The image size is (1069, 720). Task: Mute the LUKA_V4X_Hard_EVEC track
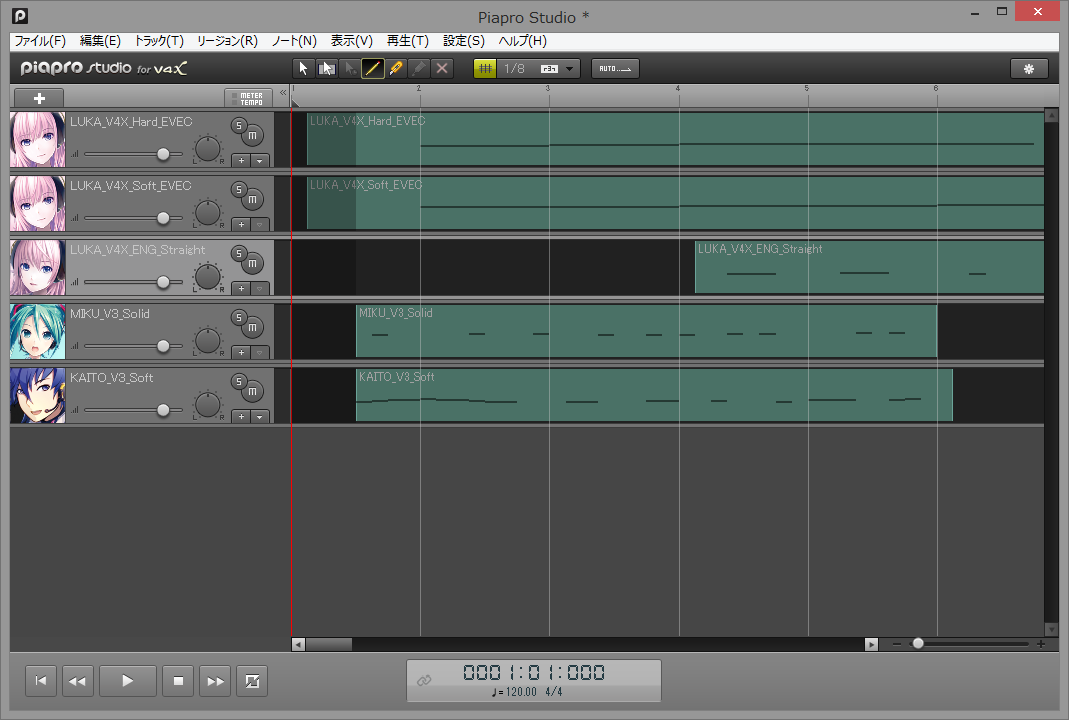[x=252, y=136]
